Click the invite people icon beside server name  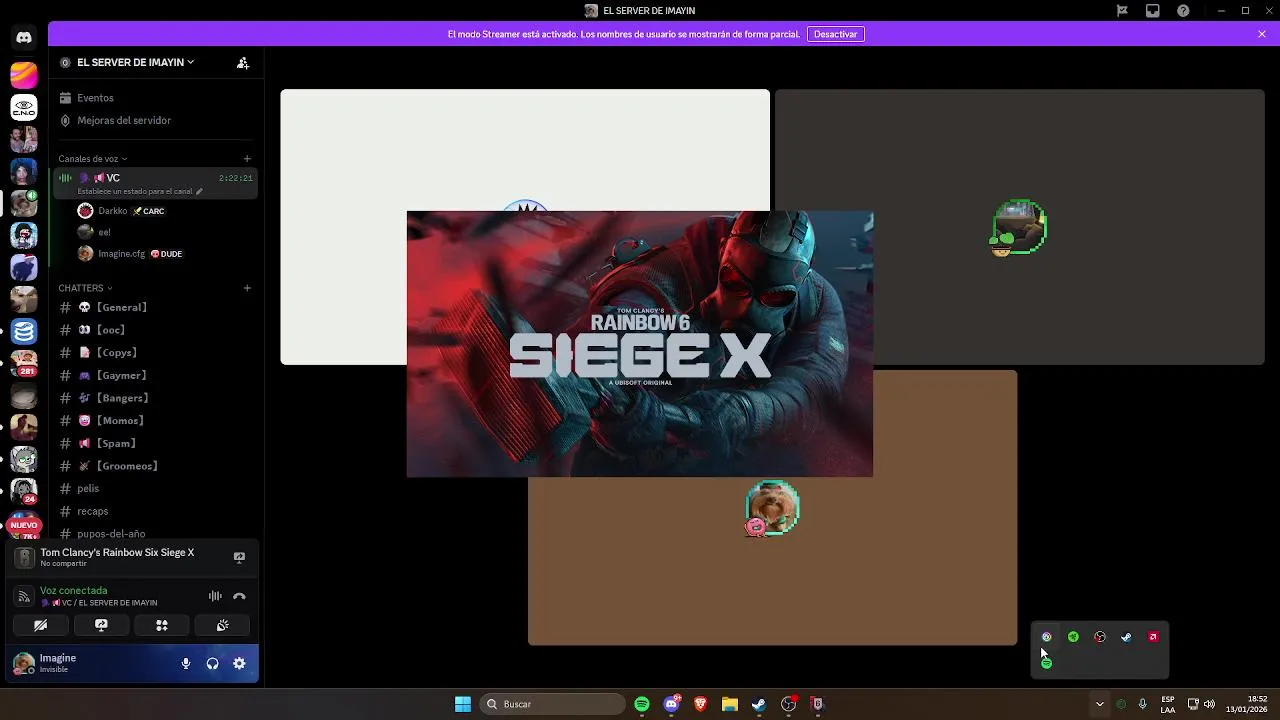coord(243,62)
